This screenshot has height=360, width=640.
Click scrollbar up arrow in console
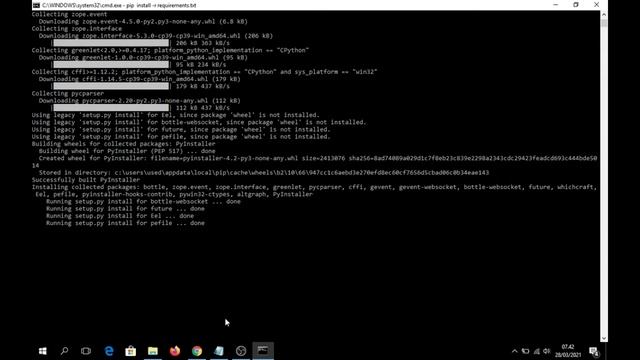click(x=604, y=14)
